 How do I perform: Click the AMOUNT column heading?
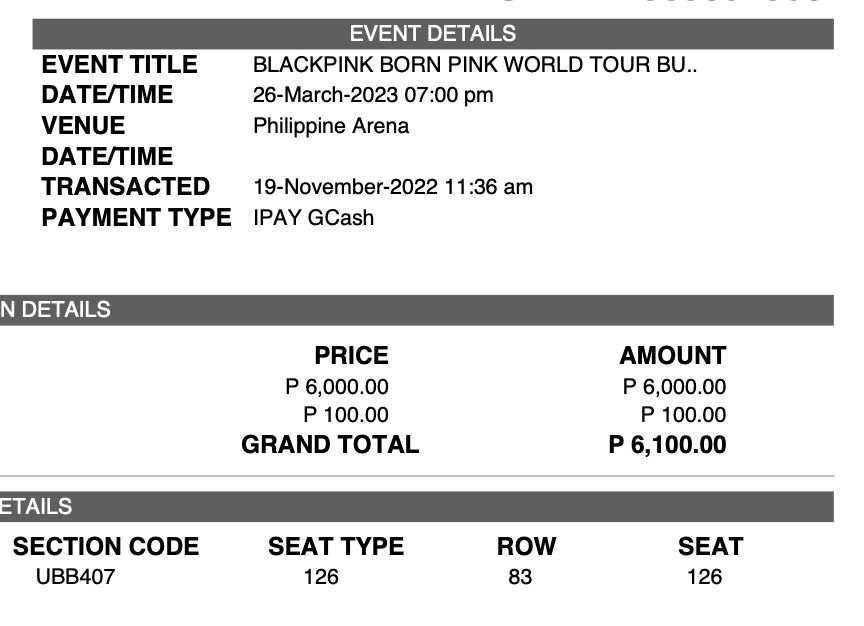(673, 356)
